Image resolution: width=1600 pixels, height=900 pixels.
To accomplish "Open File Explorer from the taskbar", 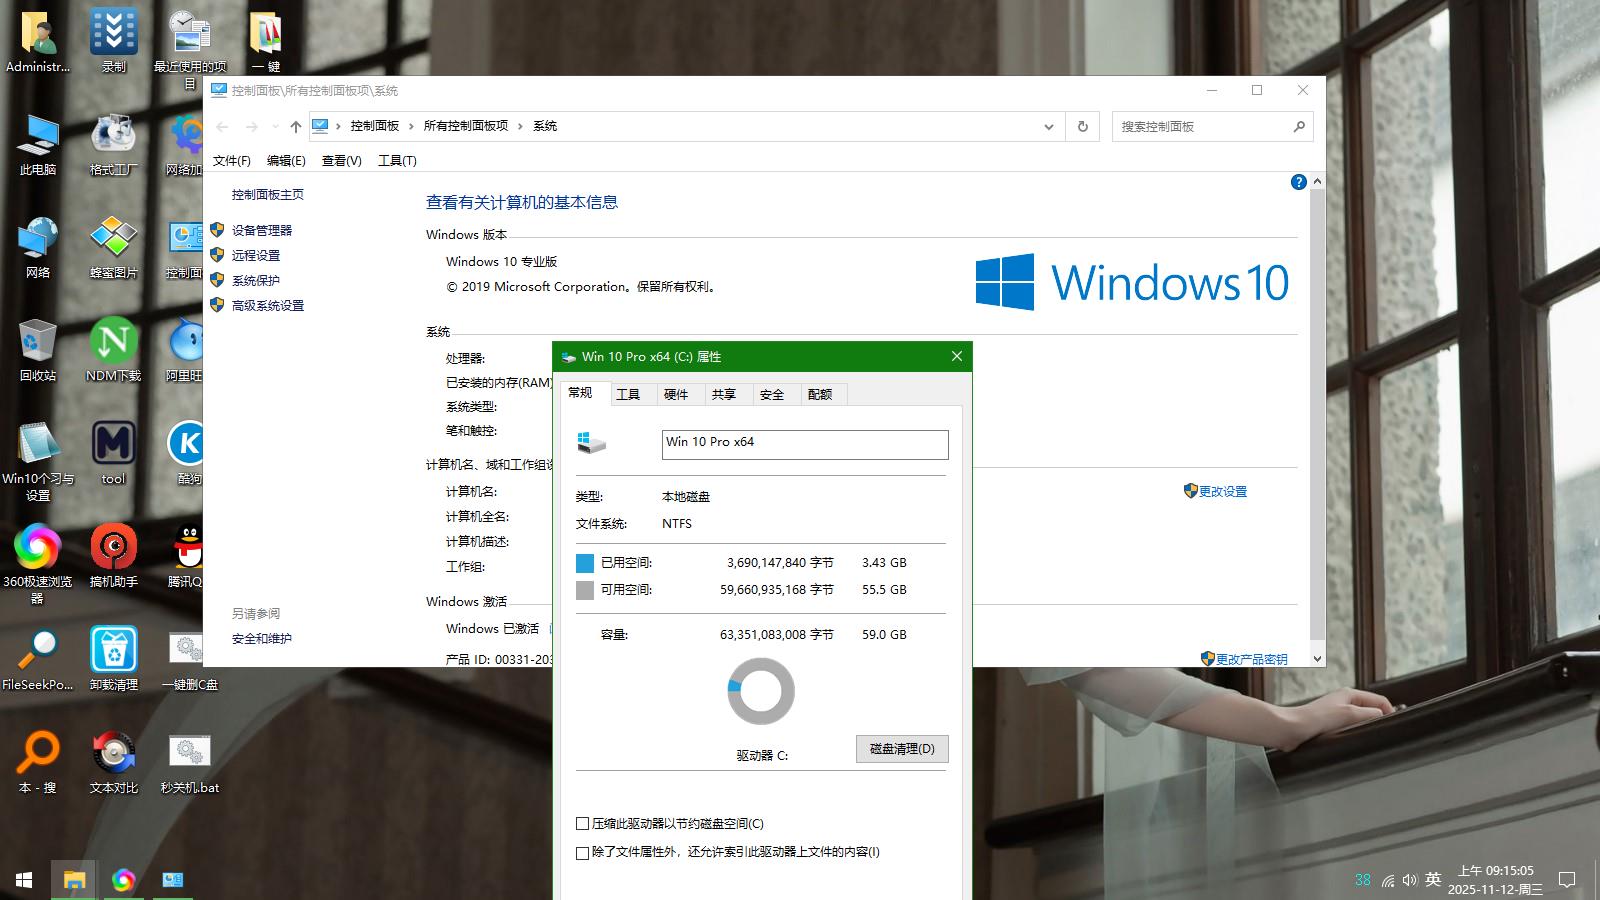I will 74,880.
